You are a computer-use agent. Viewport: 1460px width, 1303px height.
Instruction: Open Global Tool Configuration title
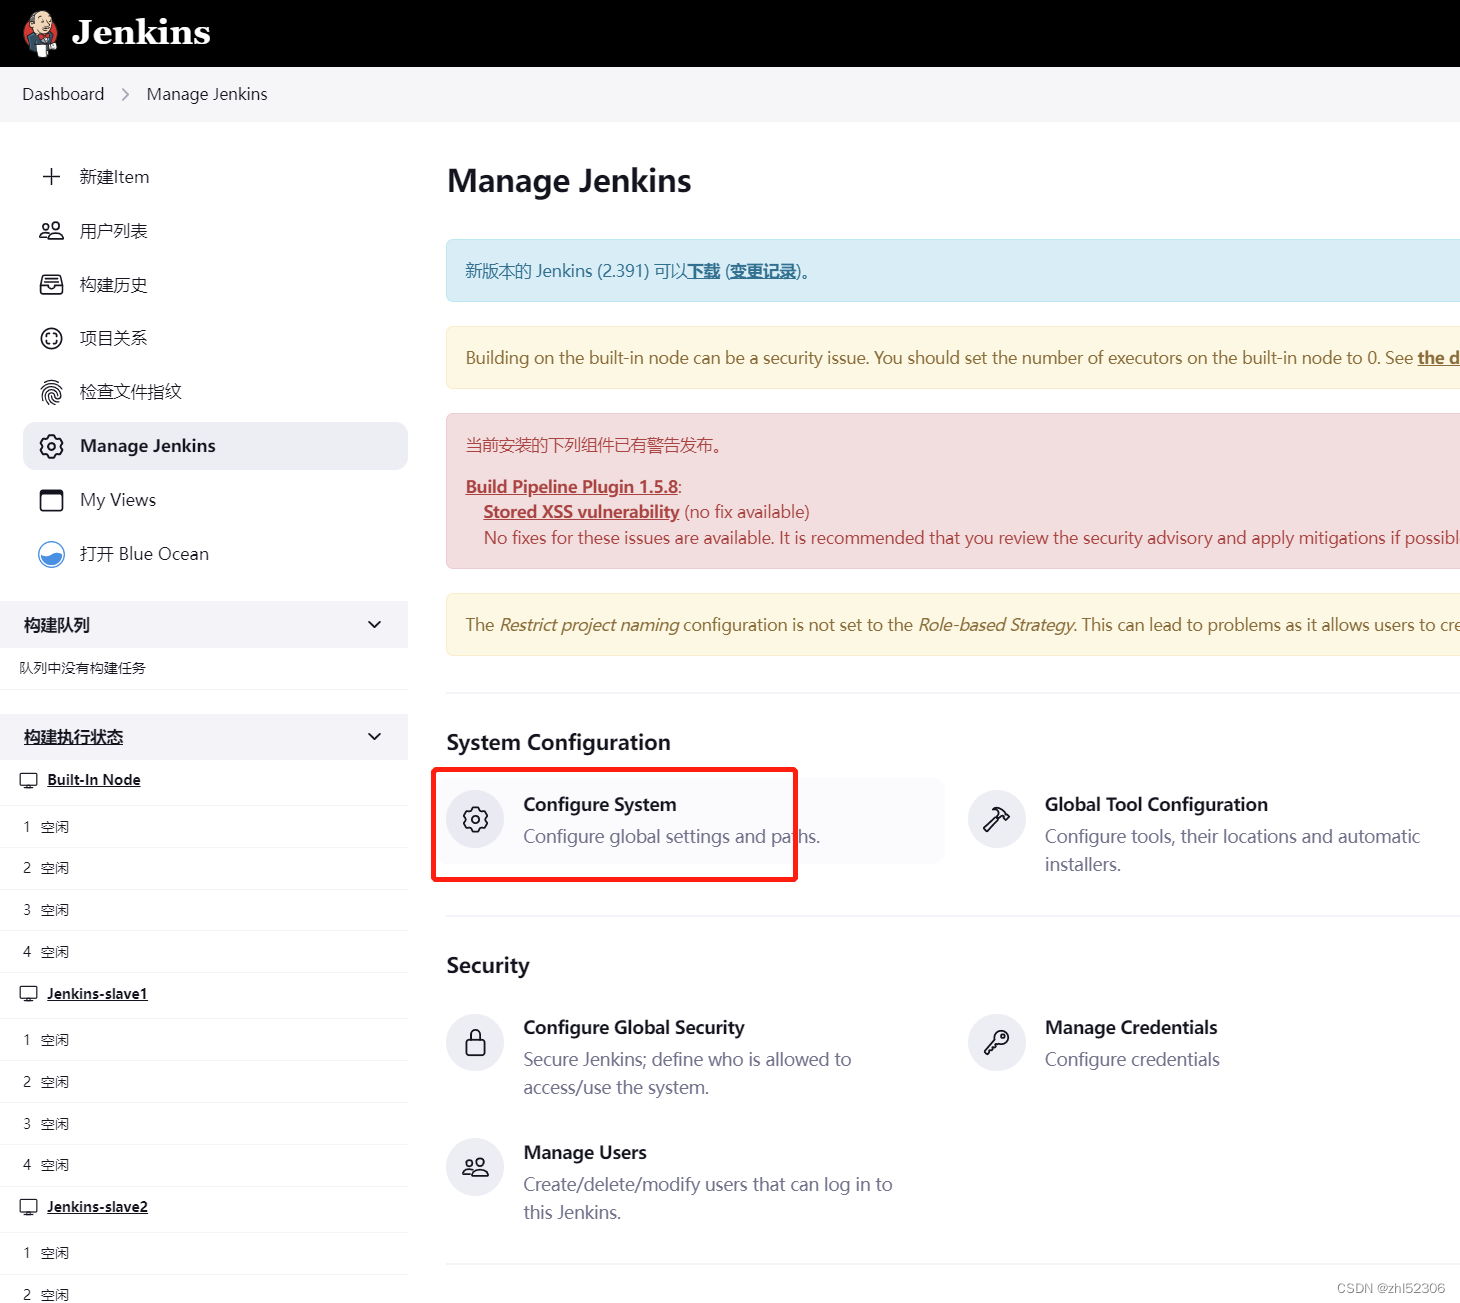tap(1156, 805)
